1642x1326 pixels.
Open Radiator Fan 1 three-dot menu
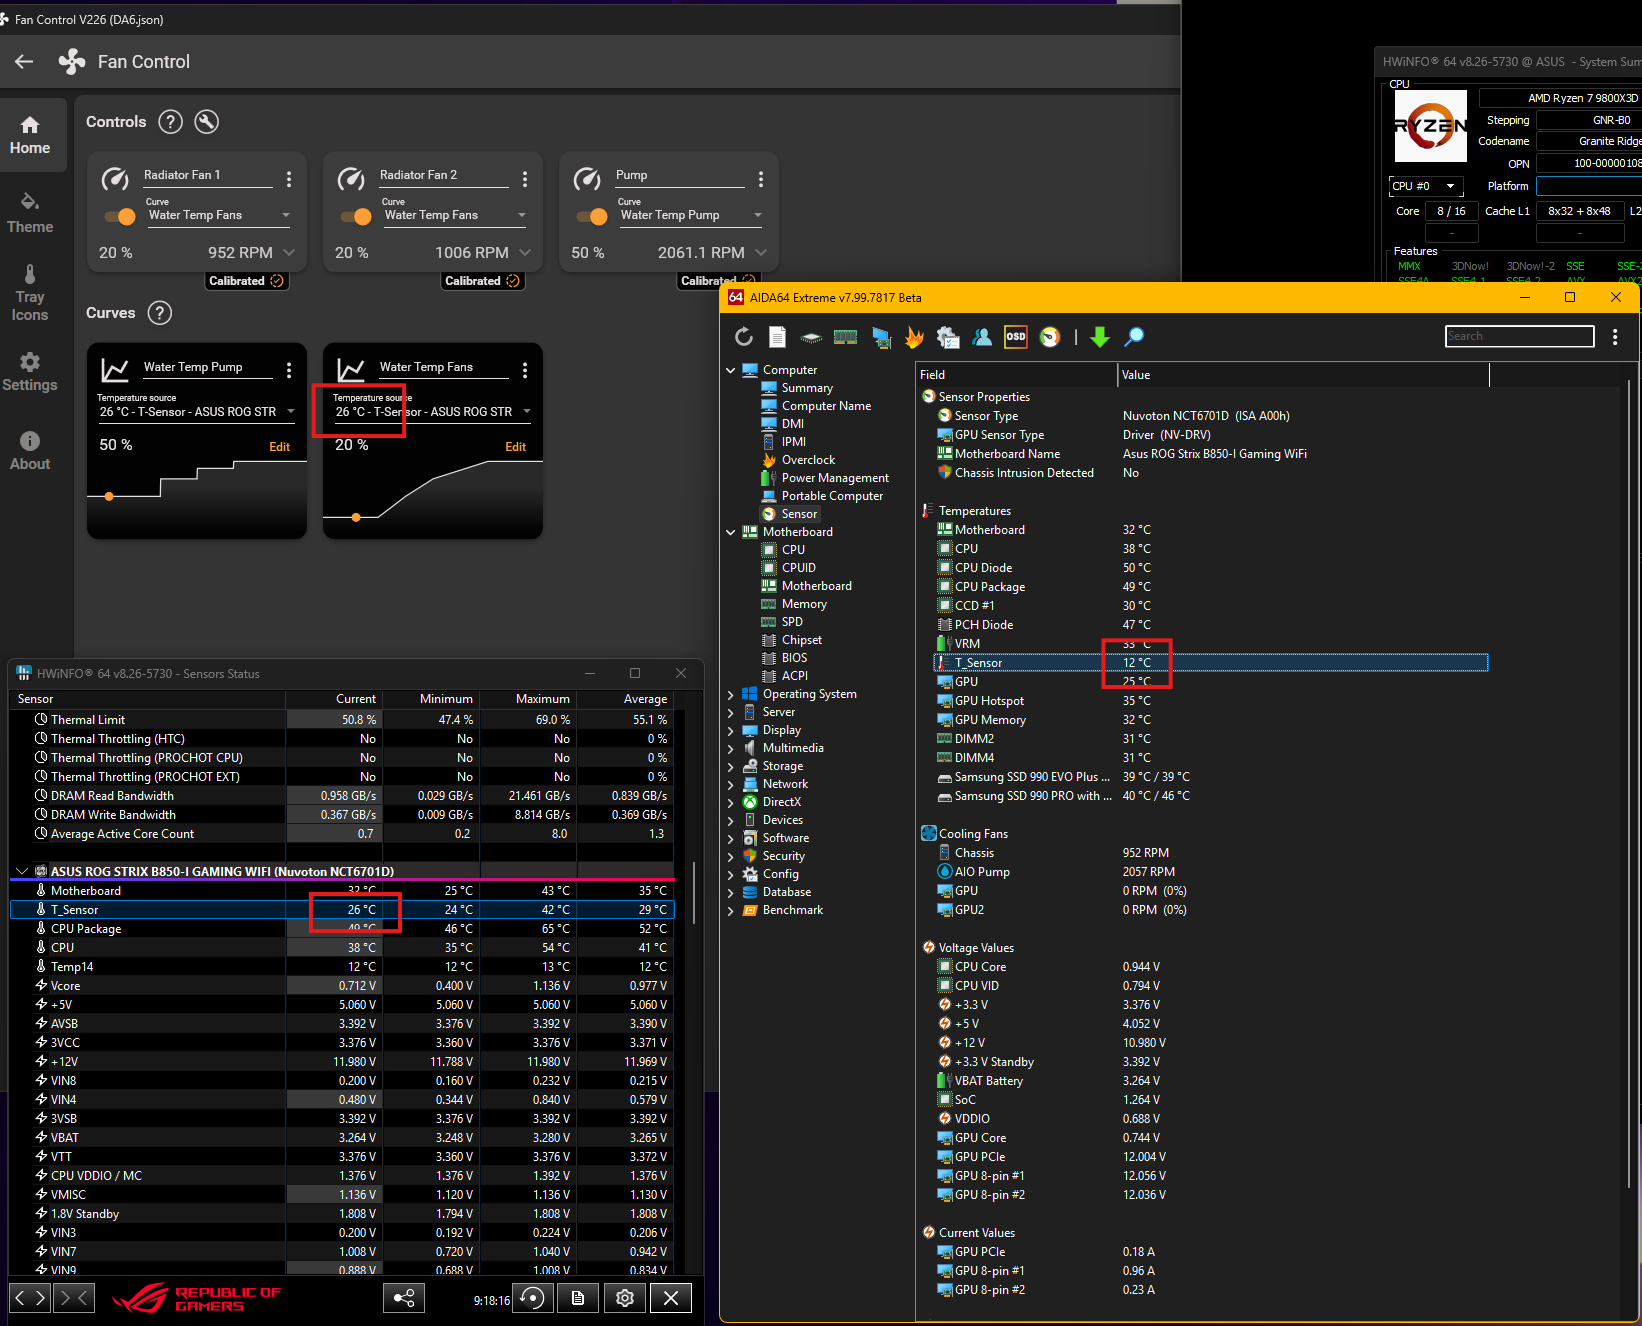point(289,179)
